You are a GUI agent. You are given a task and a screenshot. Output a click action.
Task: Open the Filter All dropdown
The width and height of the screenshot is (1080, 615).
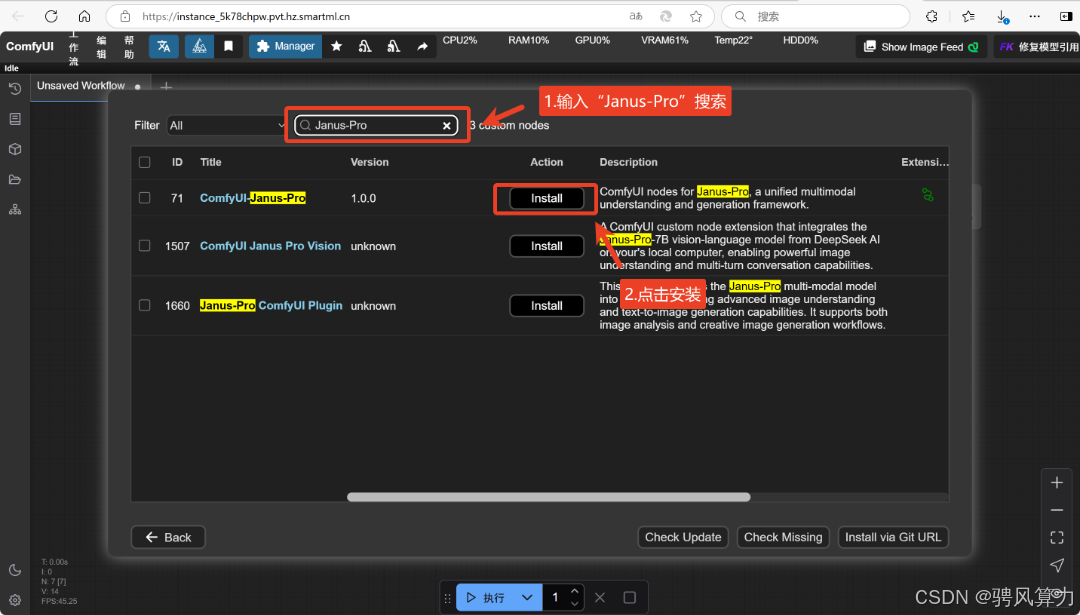pos(227,125)
